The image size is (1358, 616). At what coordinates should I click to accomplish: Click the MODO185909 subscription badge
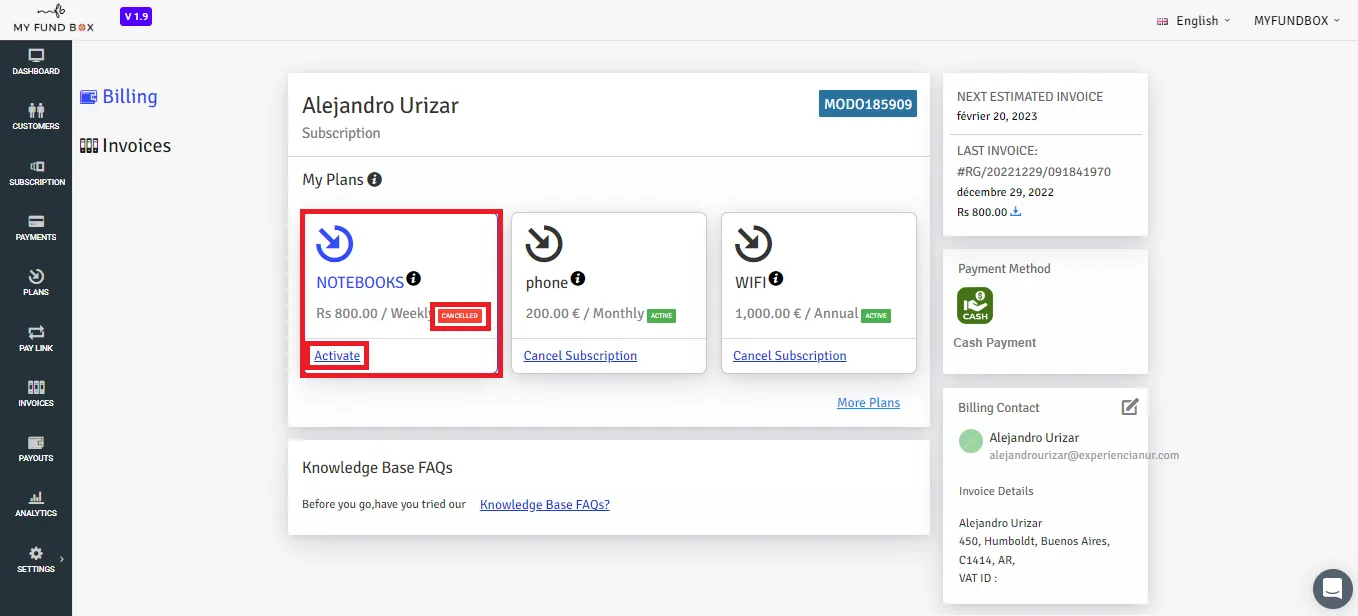point(868,104)
